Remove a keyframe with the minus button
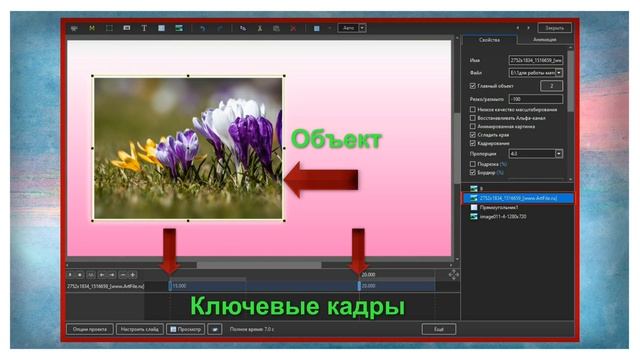The image size is (640, 360). click(123, 275)
